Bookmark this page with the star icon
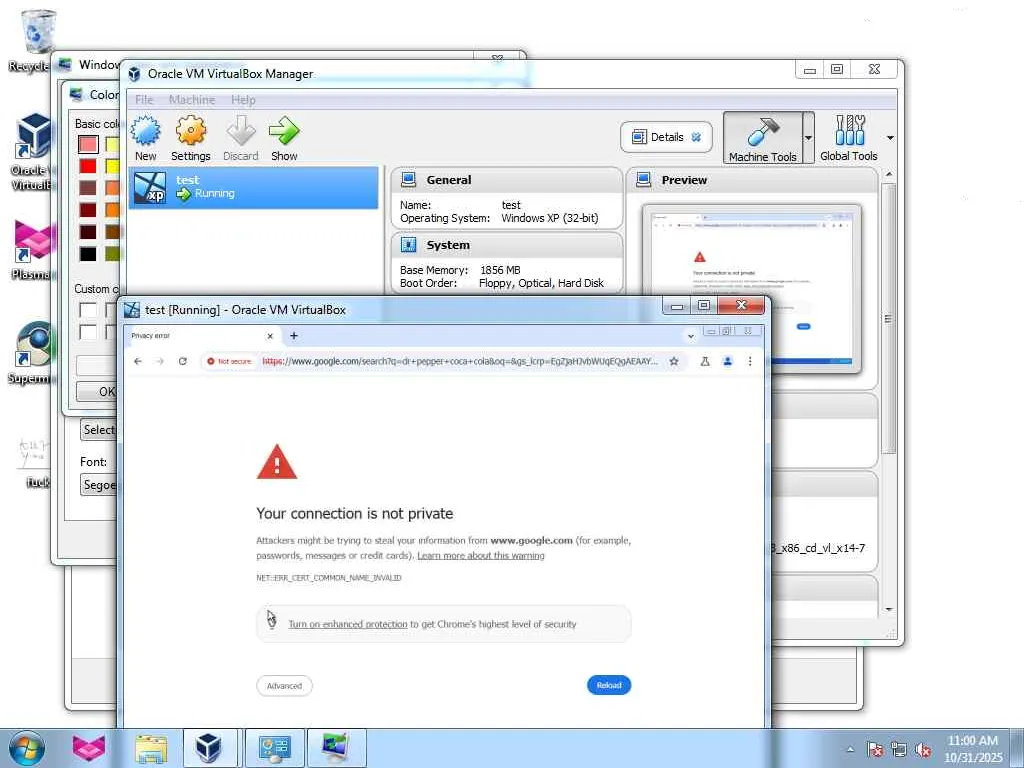1024x768 pixels. (674, 361)
